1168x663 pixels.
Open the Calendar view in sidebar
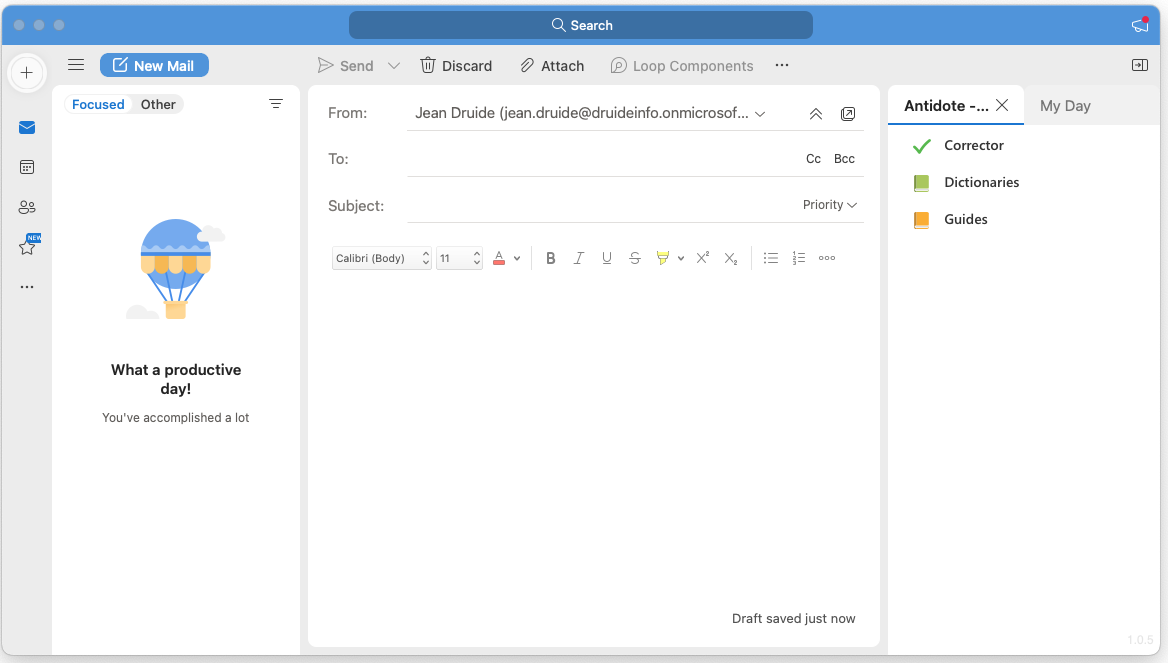[x=27, y=167]
